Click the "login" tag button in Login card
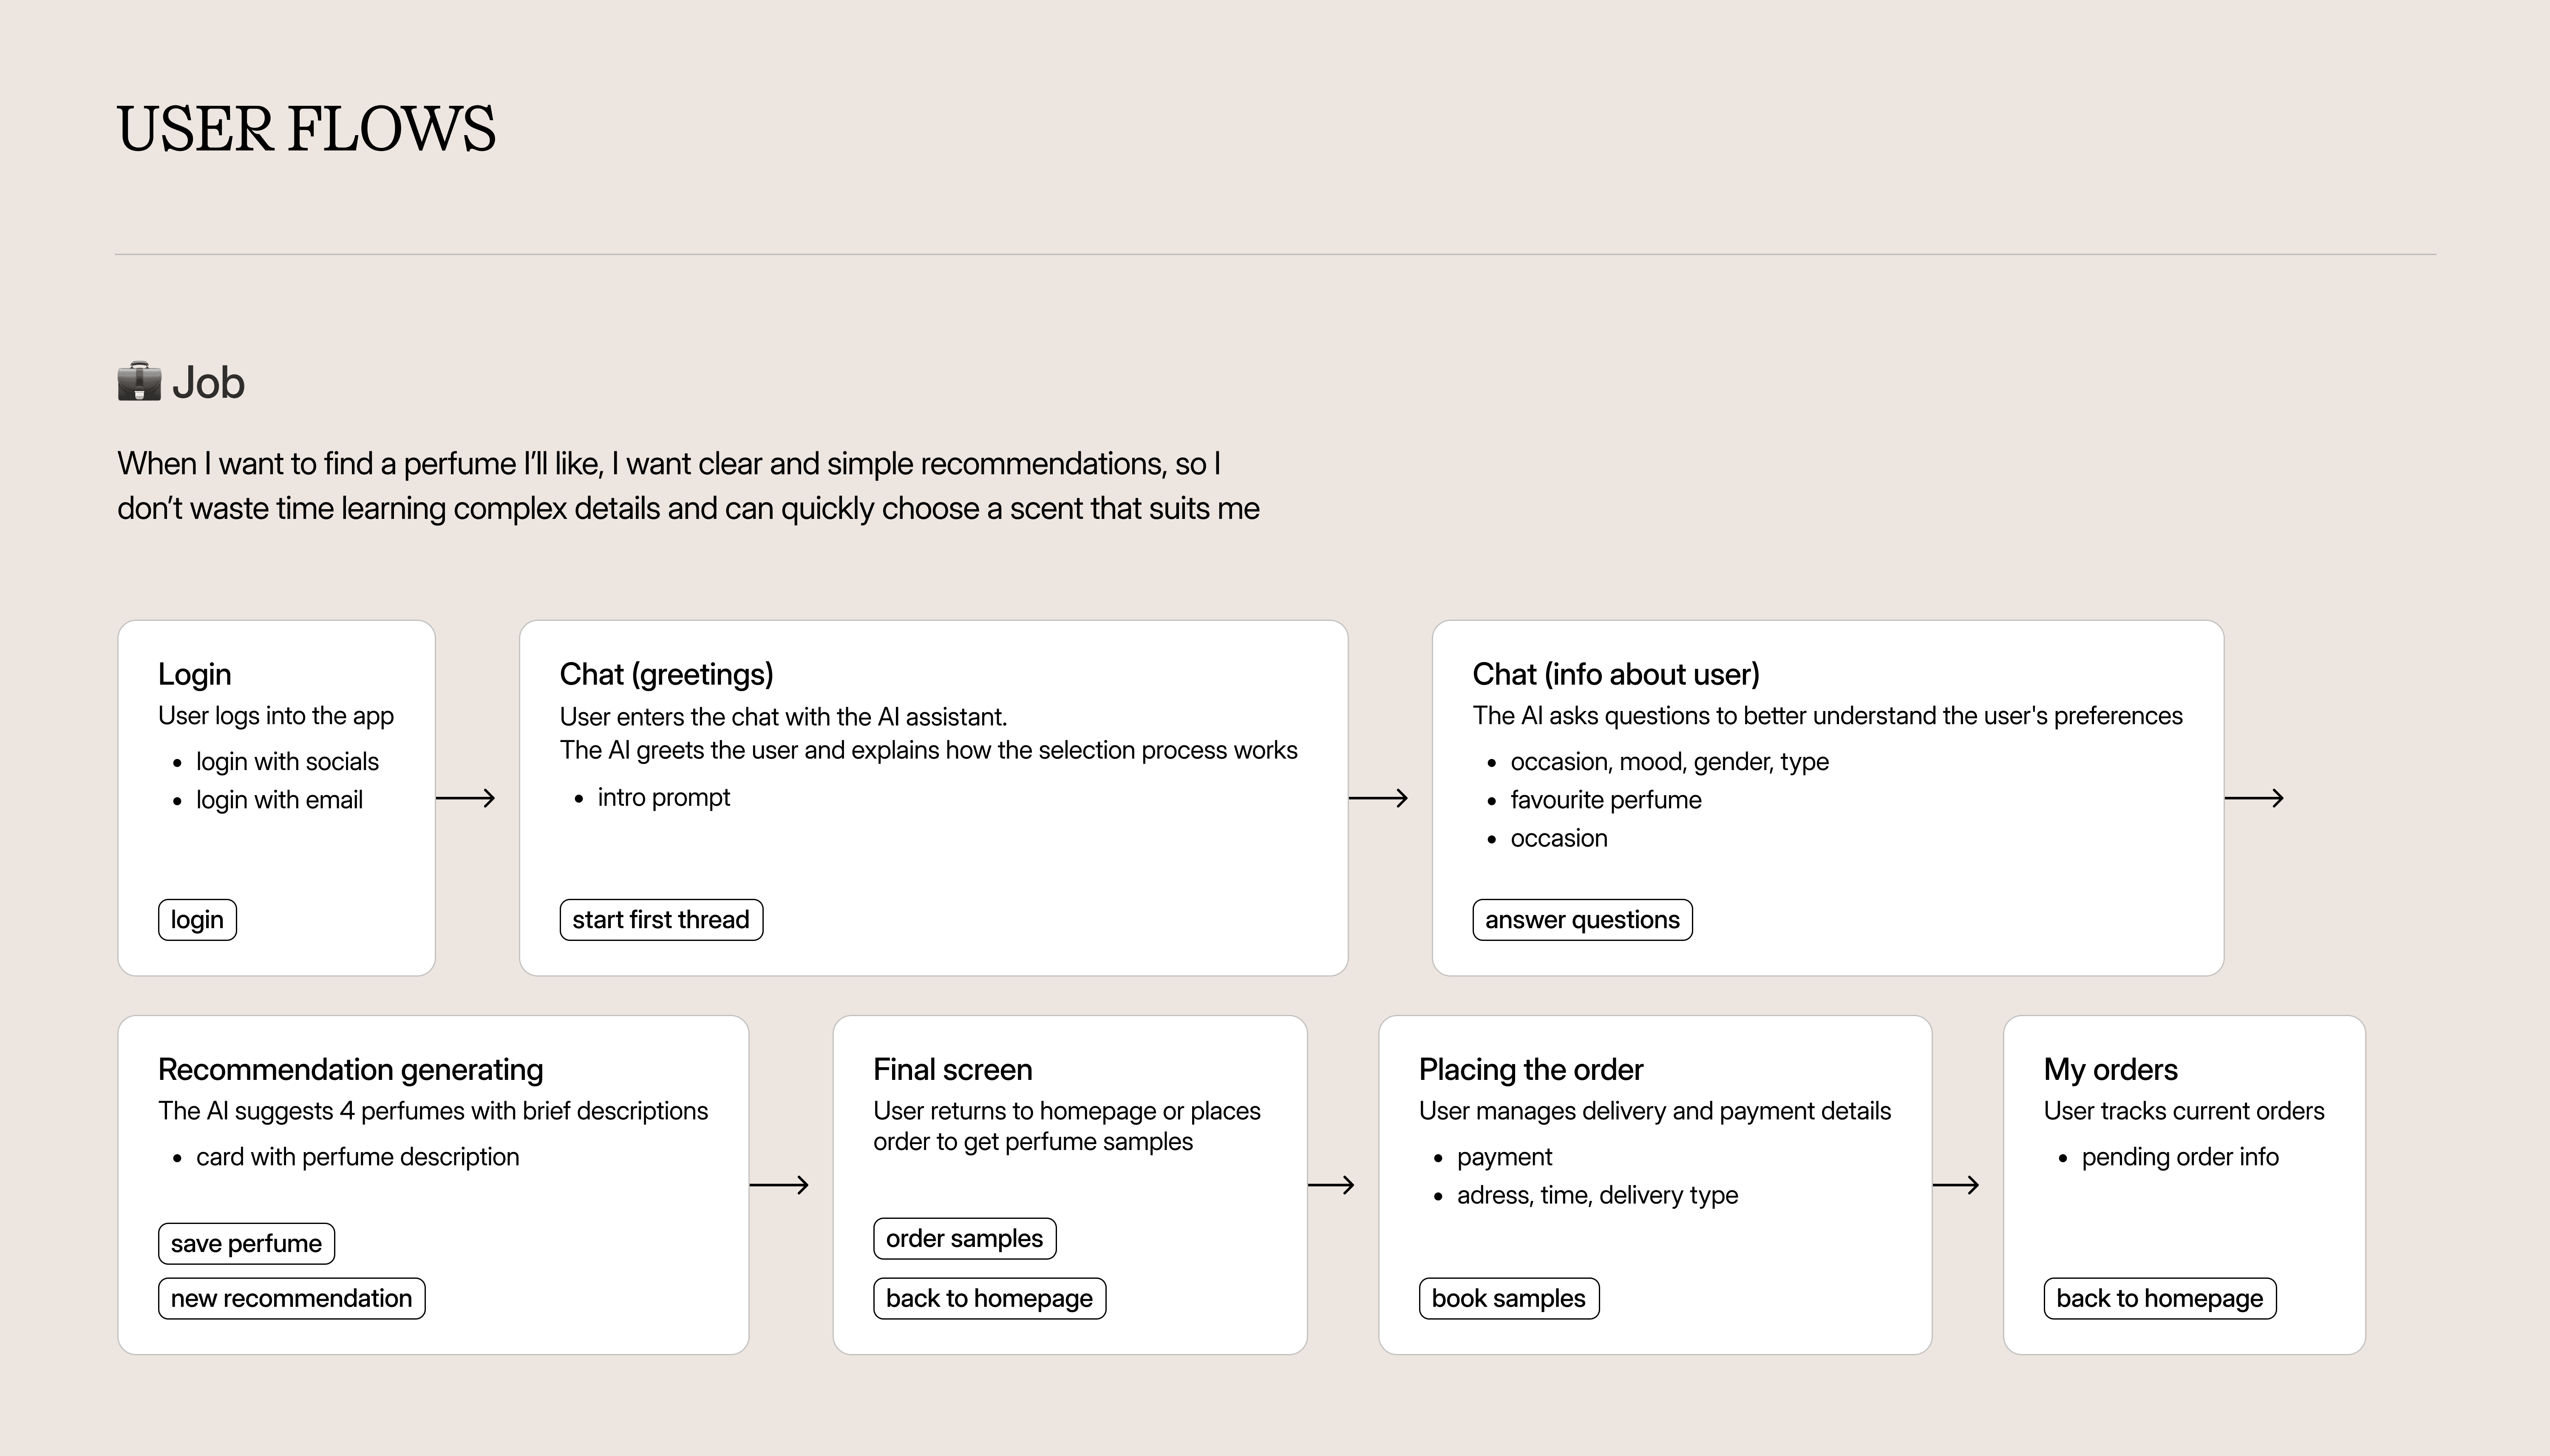 (197, 920)
